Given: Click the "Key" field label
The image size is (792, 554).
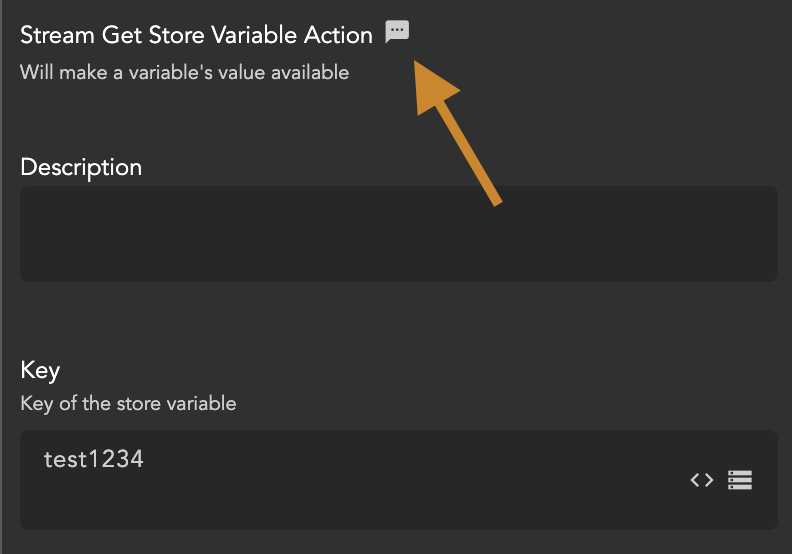Looking at the screenshot, I should tap(40, 370).
